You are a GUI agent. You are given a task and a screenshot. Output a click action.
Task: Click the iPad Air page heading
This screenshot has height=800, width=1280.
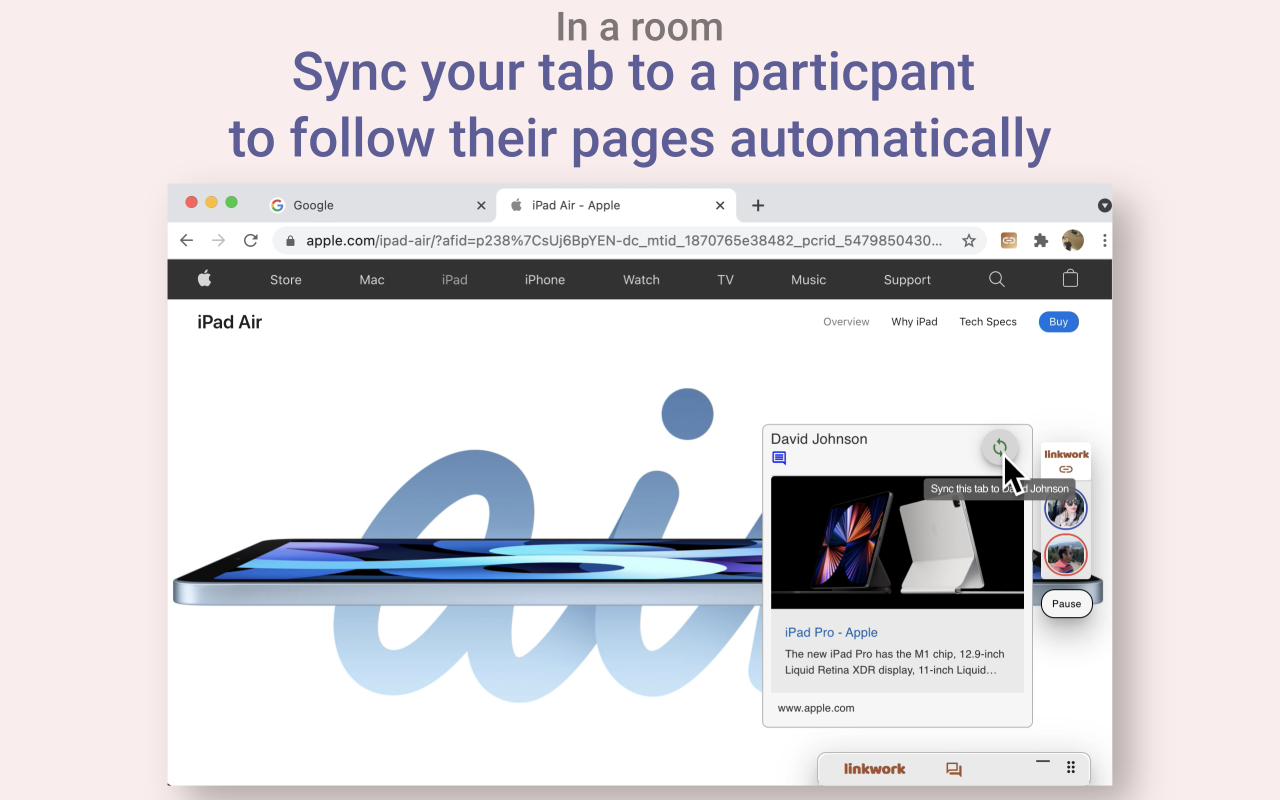point(230,322)
